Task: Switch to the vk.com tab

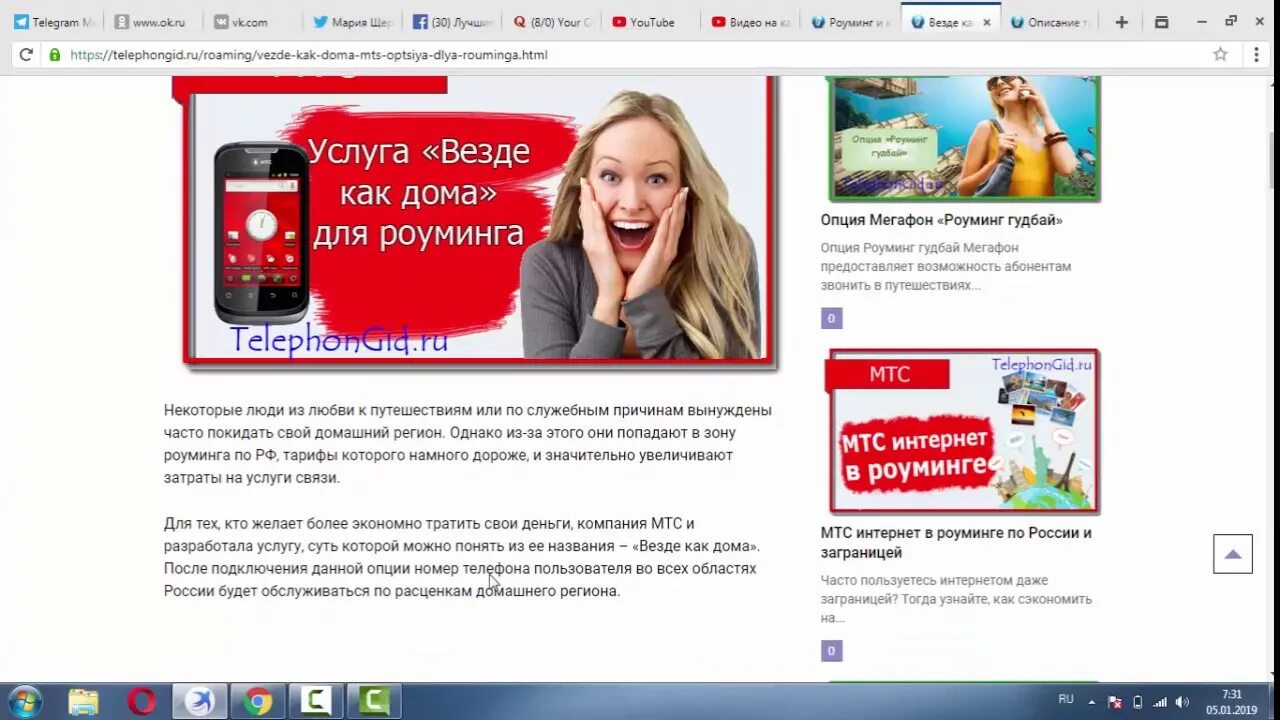Action: click(x=252, y=22)
